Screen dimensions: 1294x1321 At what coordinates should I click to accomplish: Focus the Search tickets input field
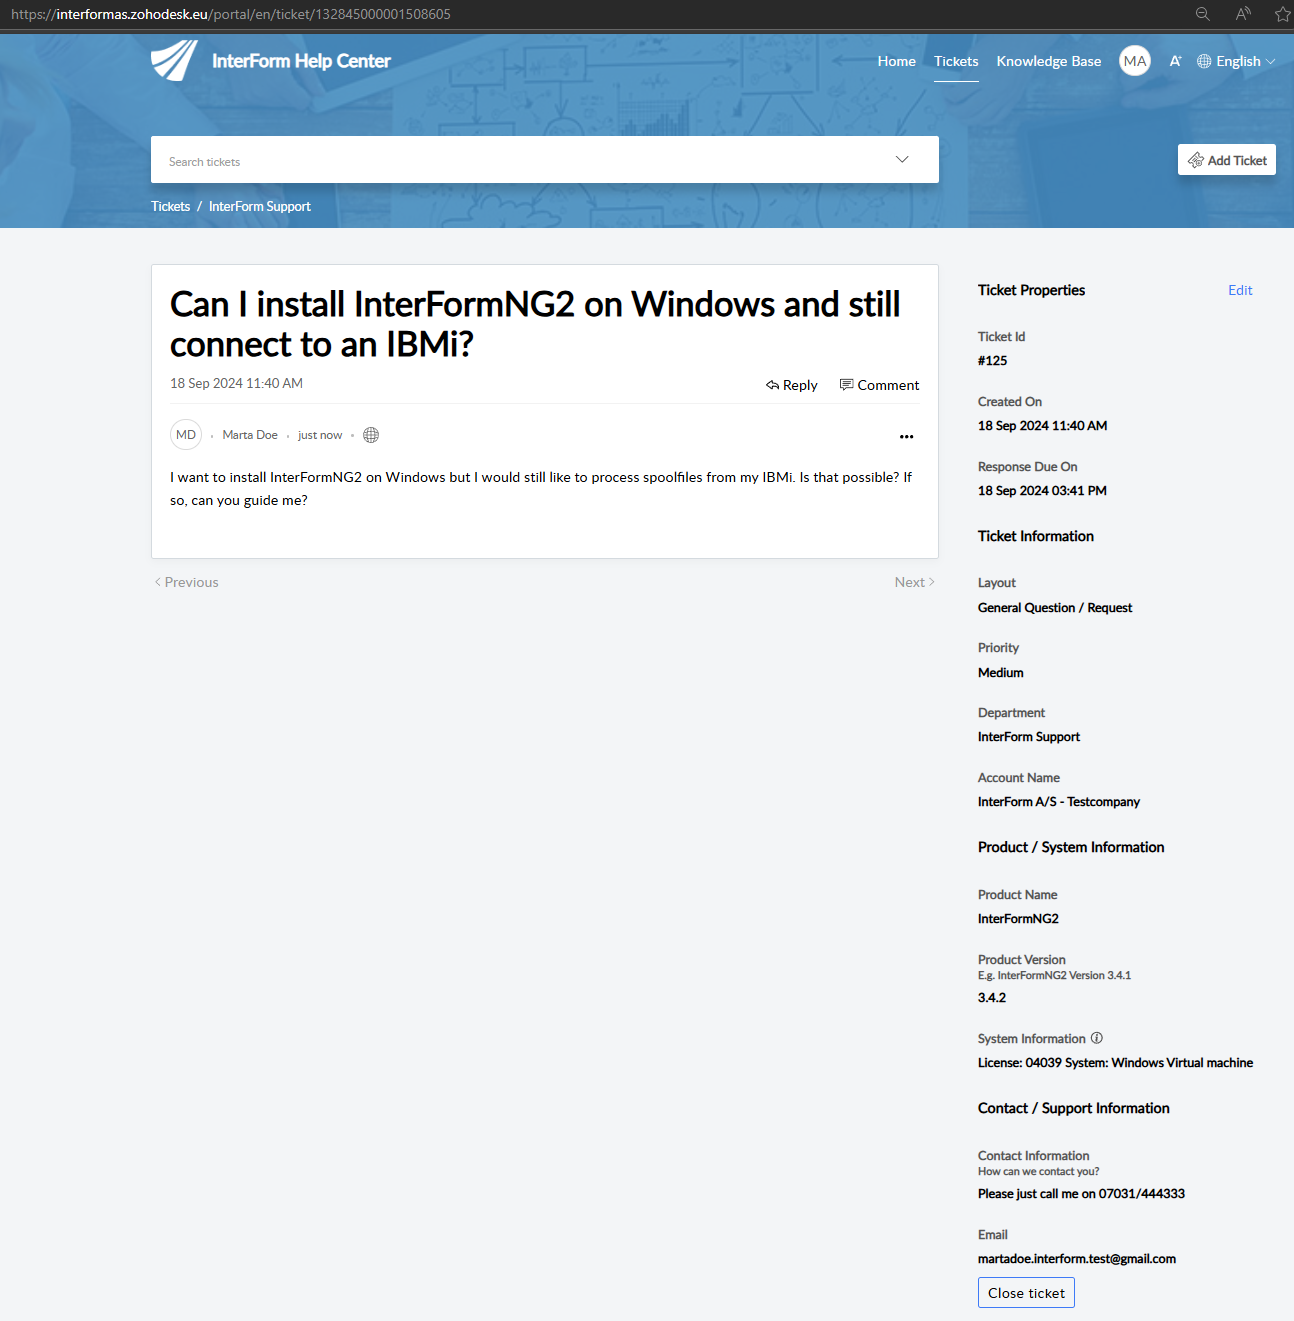[x=545, y=160]
